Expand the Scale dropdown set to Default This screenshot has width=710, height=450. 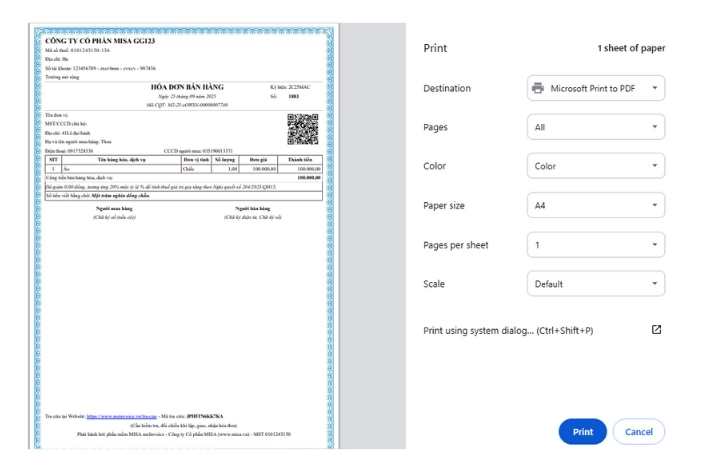tap(596, 284)
